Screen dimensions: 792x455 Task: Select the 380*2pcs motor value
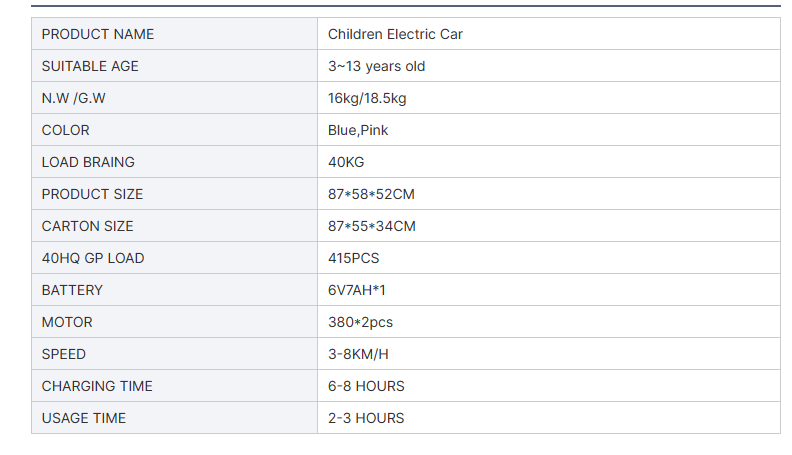360,322
